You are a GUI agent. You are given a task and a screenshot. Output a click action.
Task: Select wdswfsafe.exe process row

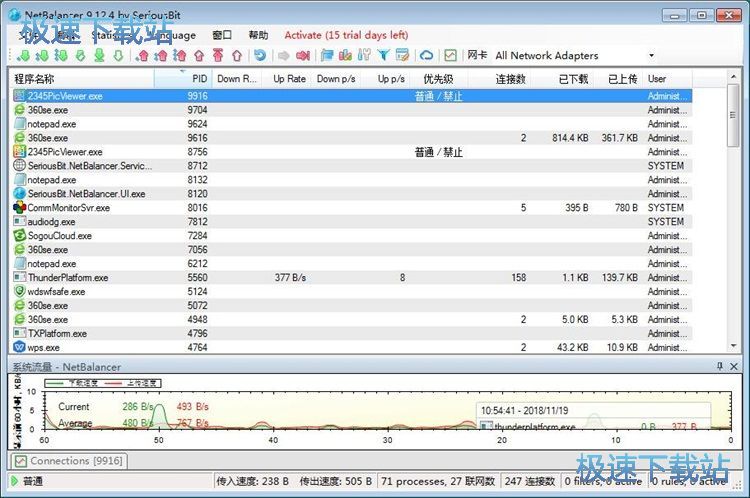(x=352, y=291)
